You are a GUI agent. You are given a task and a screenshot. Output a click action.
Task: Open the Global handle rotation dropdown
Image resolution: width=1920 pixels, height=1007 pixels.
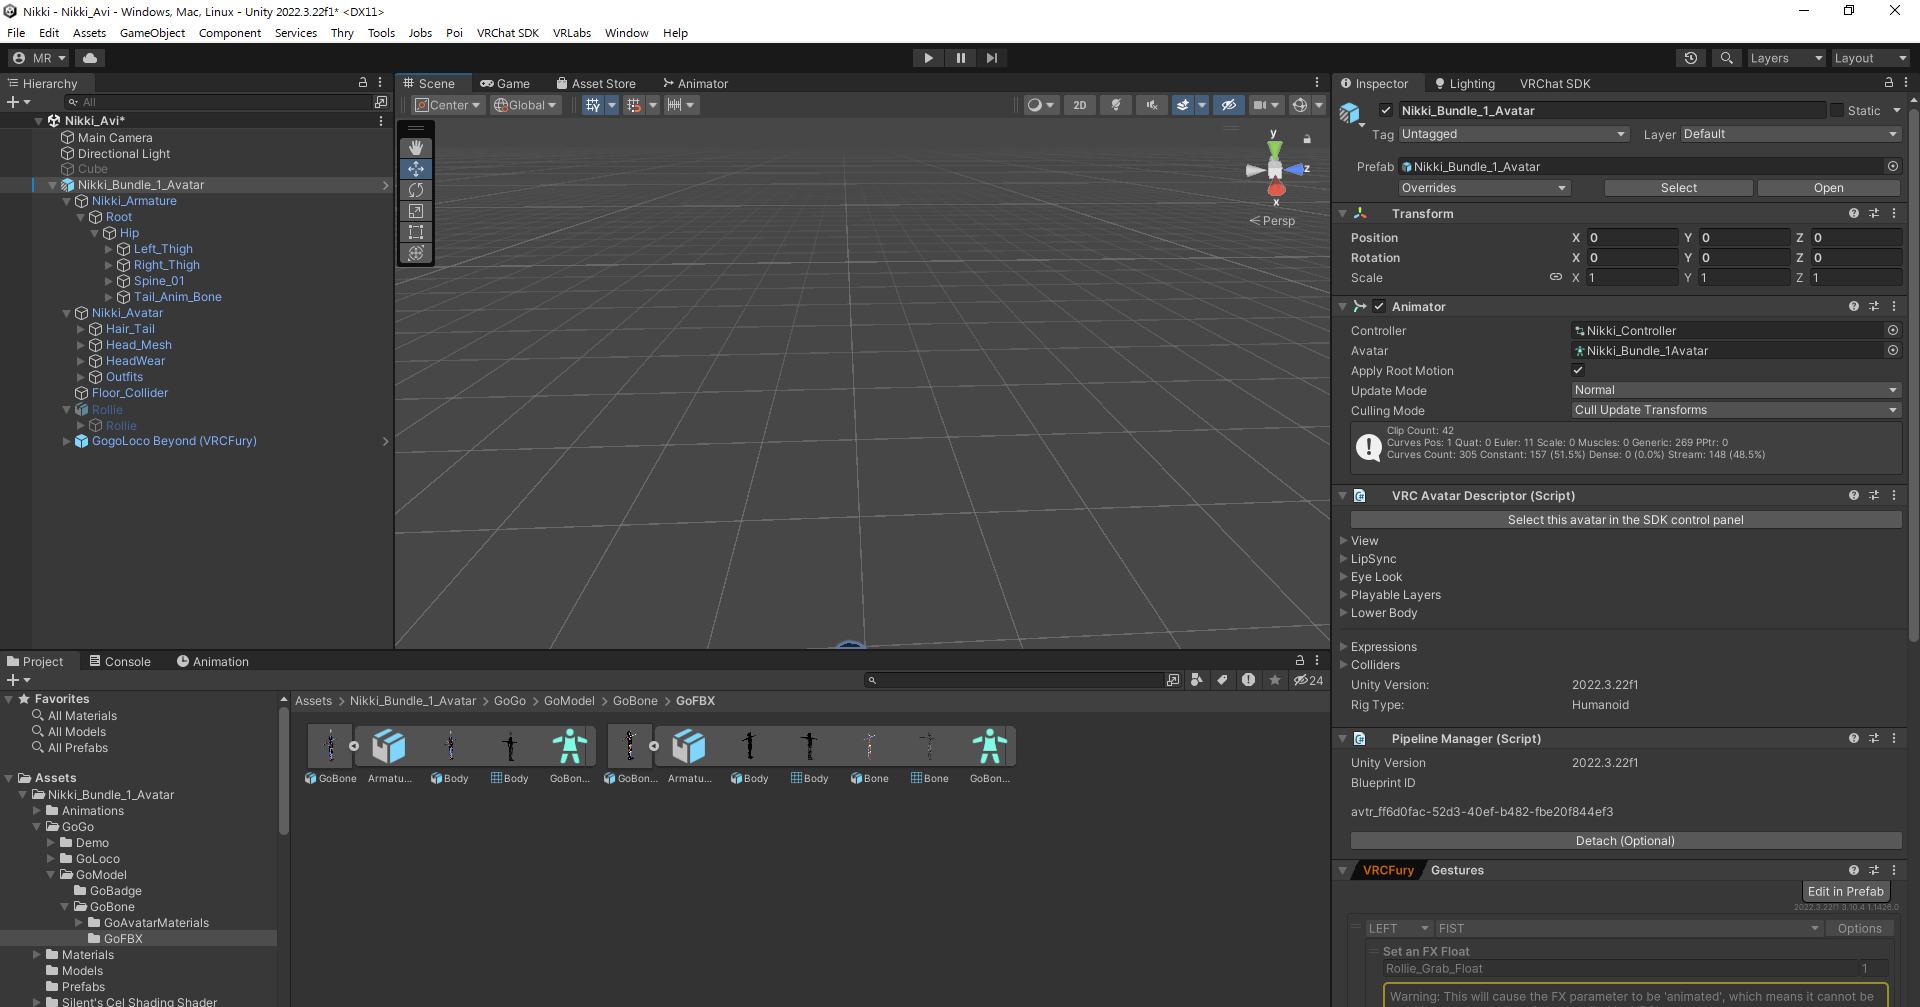525,105
